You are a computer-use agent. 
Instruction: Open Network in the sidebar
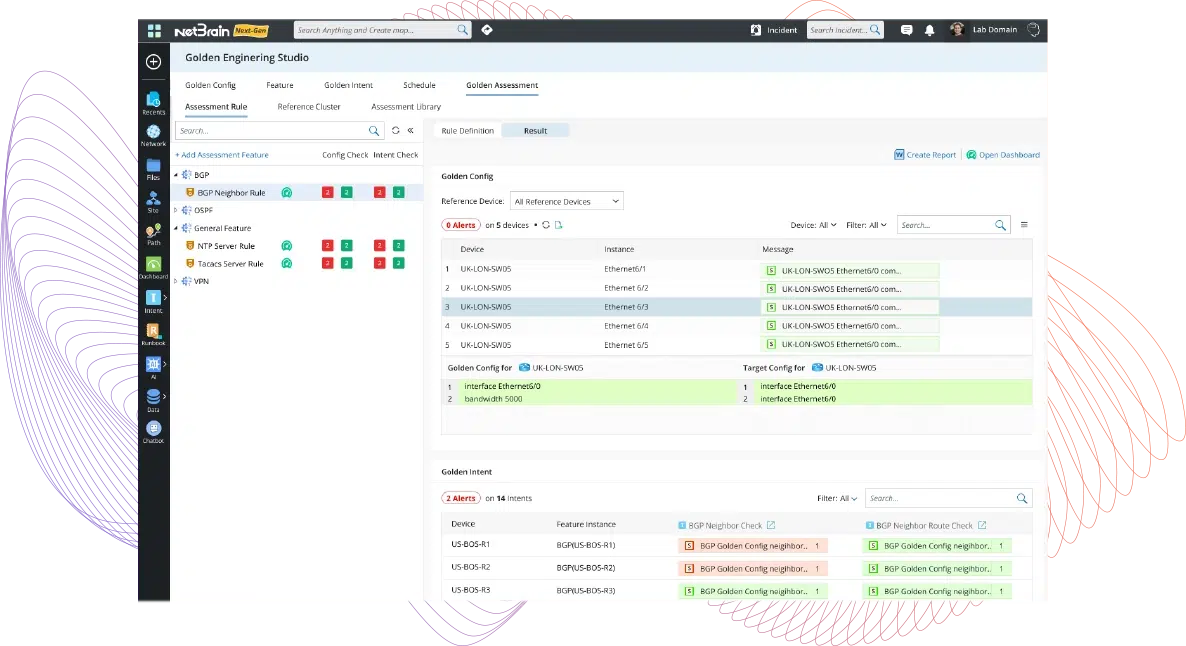154,135
